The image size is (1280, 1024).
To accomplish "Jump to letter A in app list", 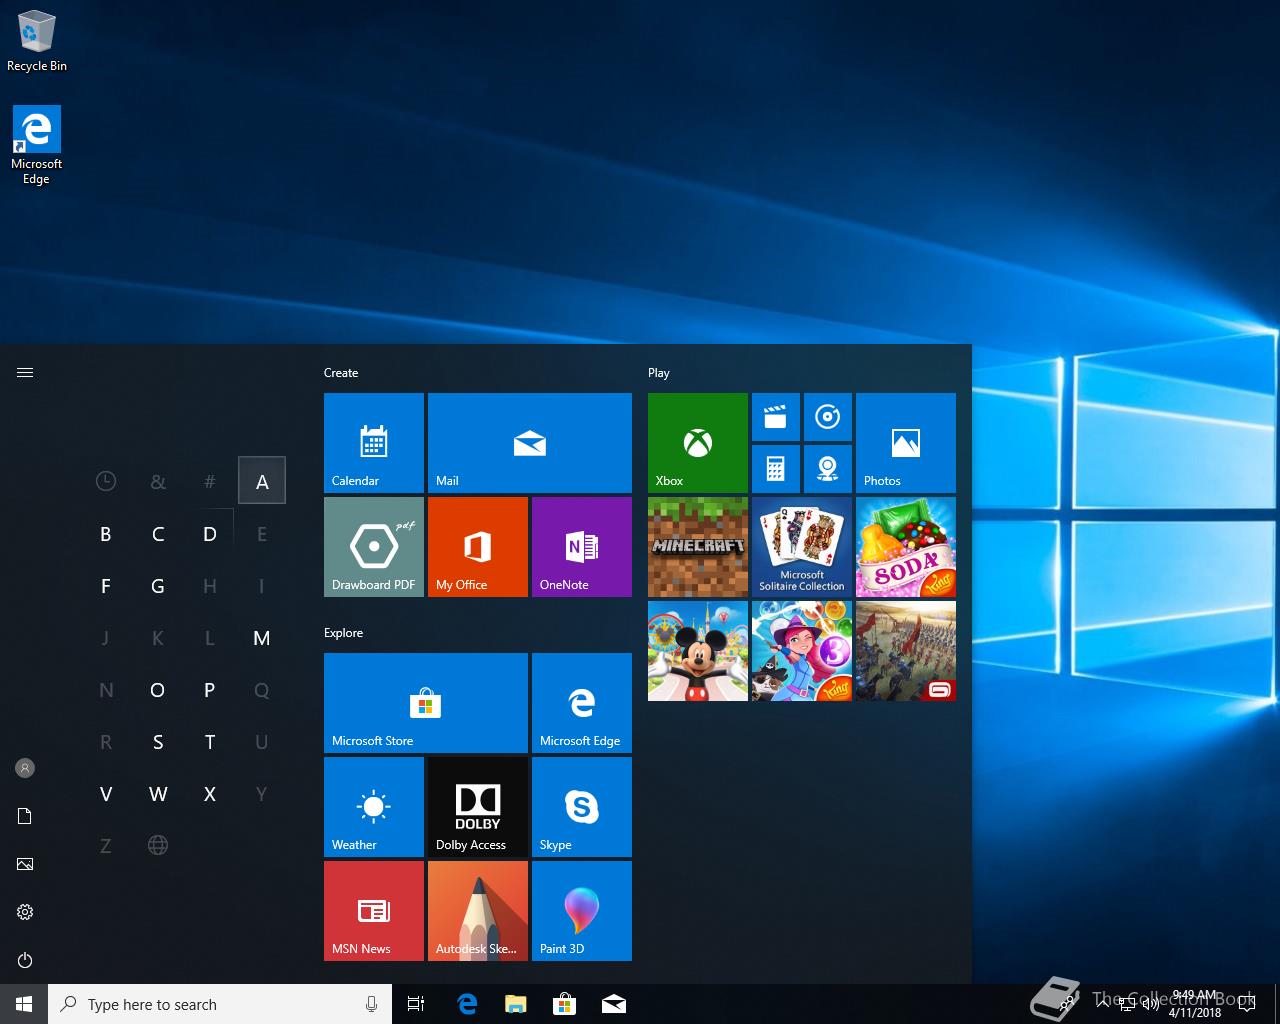I will coord(262,481).
